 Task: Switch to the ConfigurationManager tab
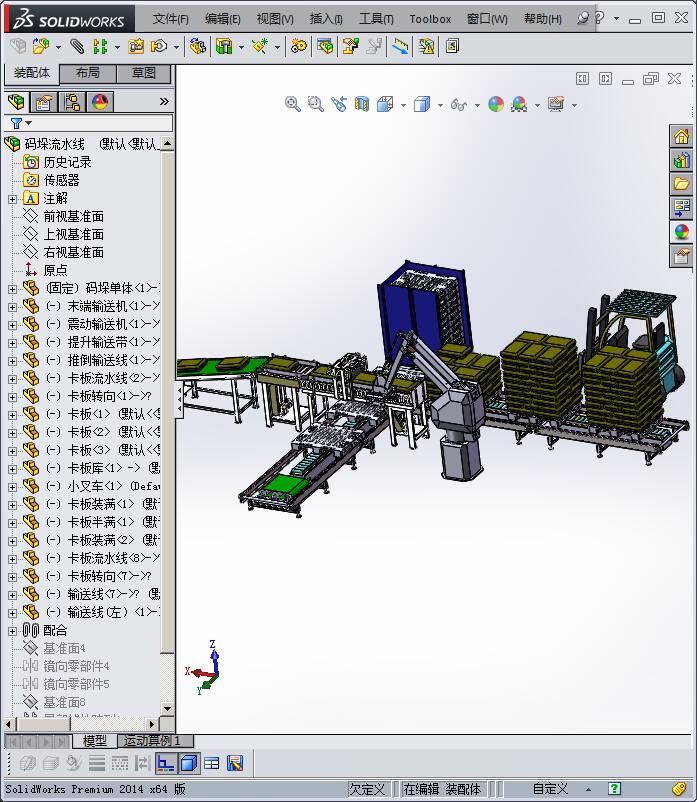click(x=72, y=102)
